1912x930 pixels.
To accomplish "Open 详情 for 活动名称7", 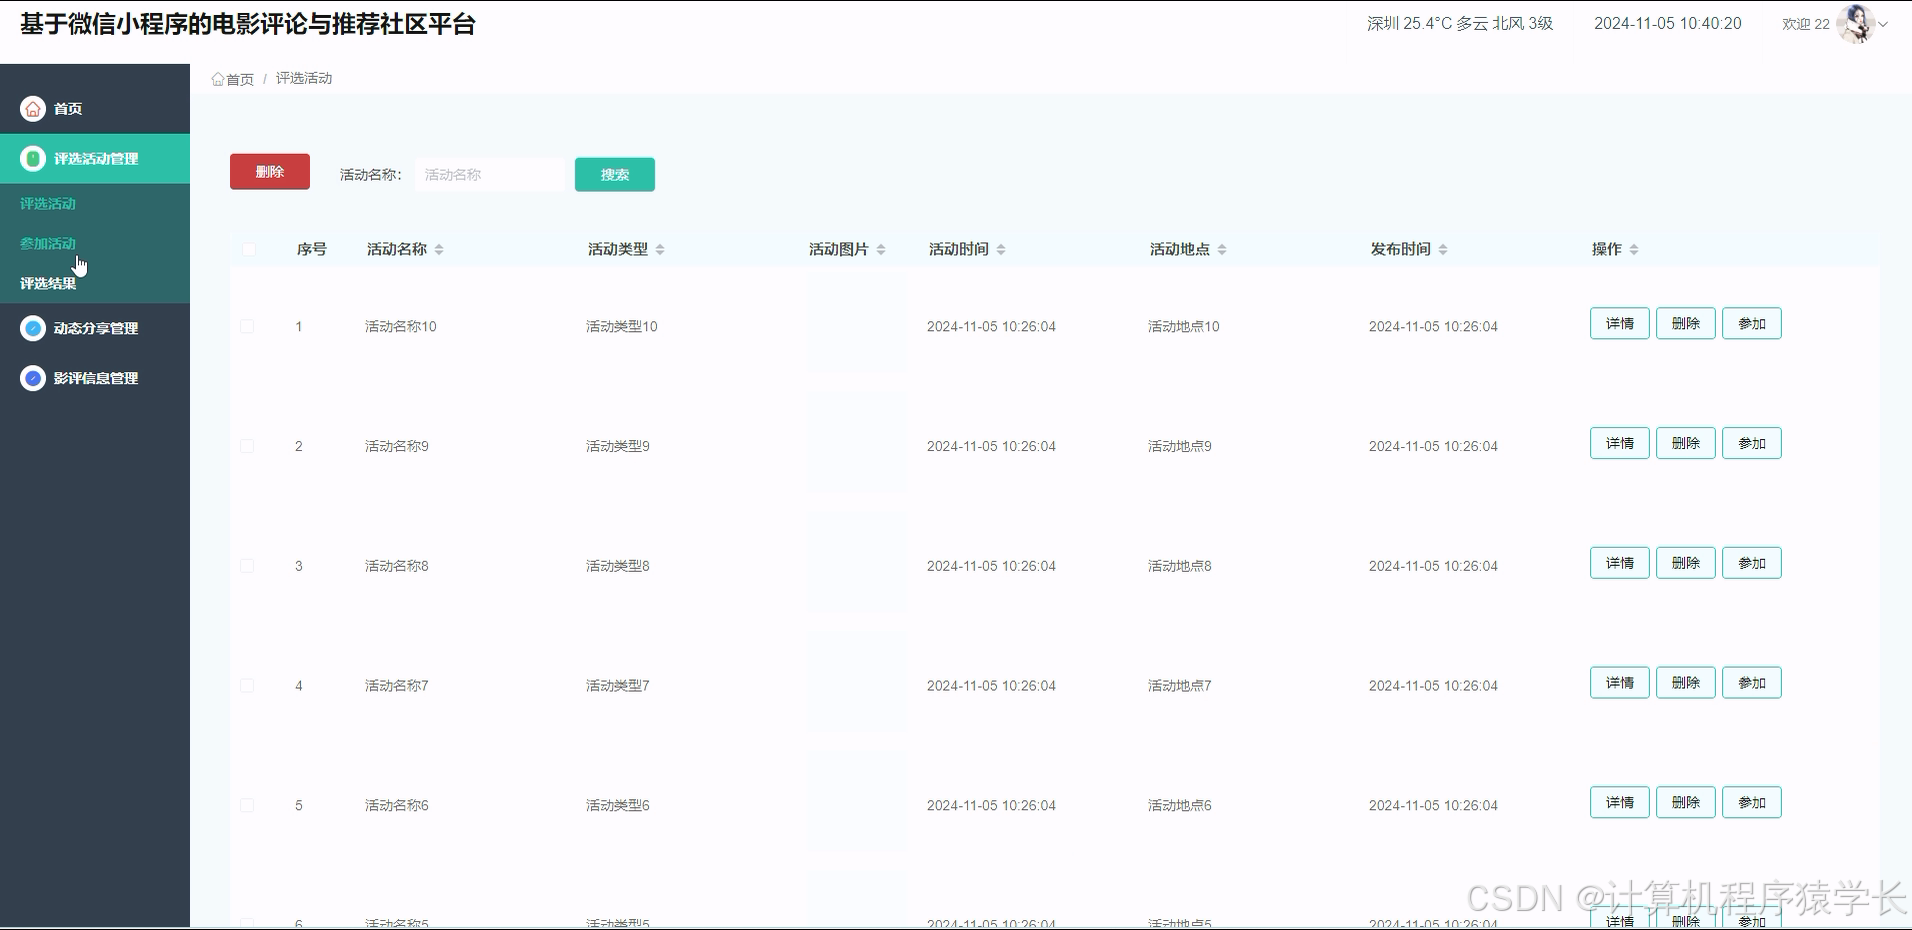I will (1620, 683).
